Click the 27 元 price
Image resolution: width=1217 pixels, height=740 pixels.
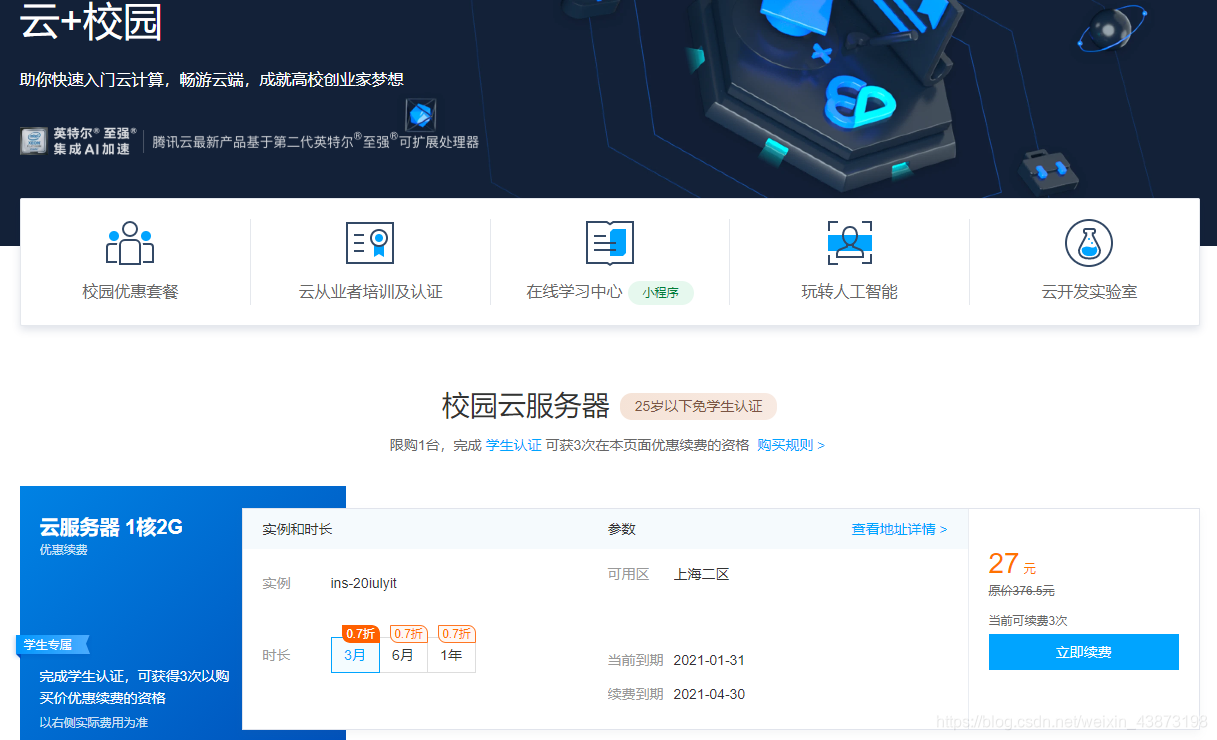tap(1012, 564)
